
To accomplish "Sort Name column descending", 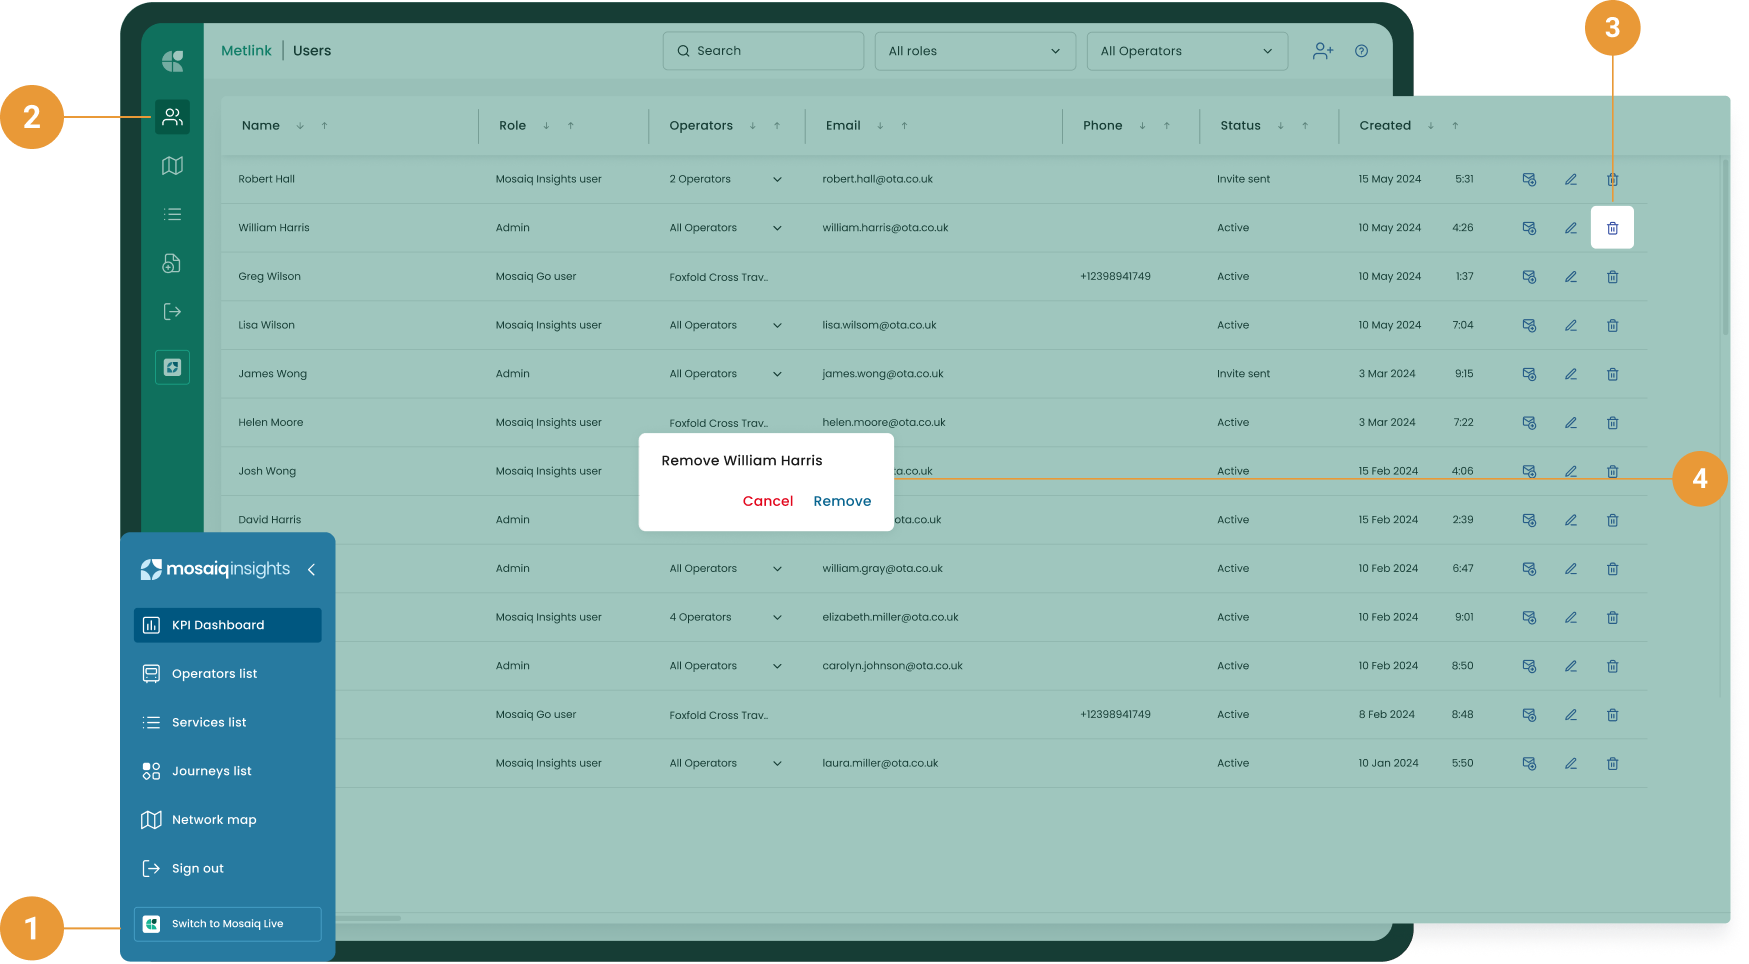I will (x=300, y=126).
